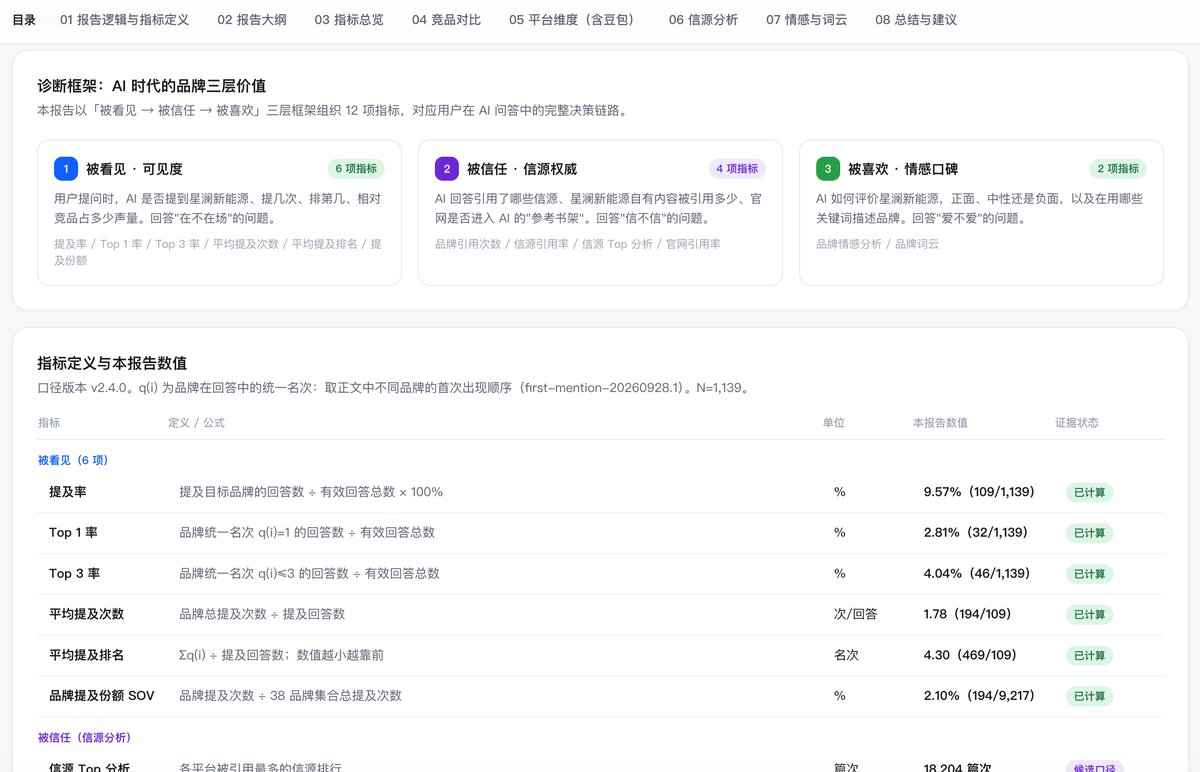Screen dimensions: 1200x772
Task: Click value 2.10%（194/9,217）
Action: 979,696
